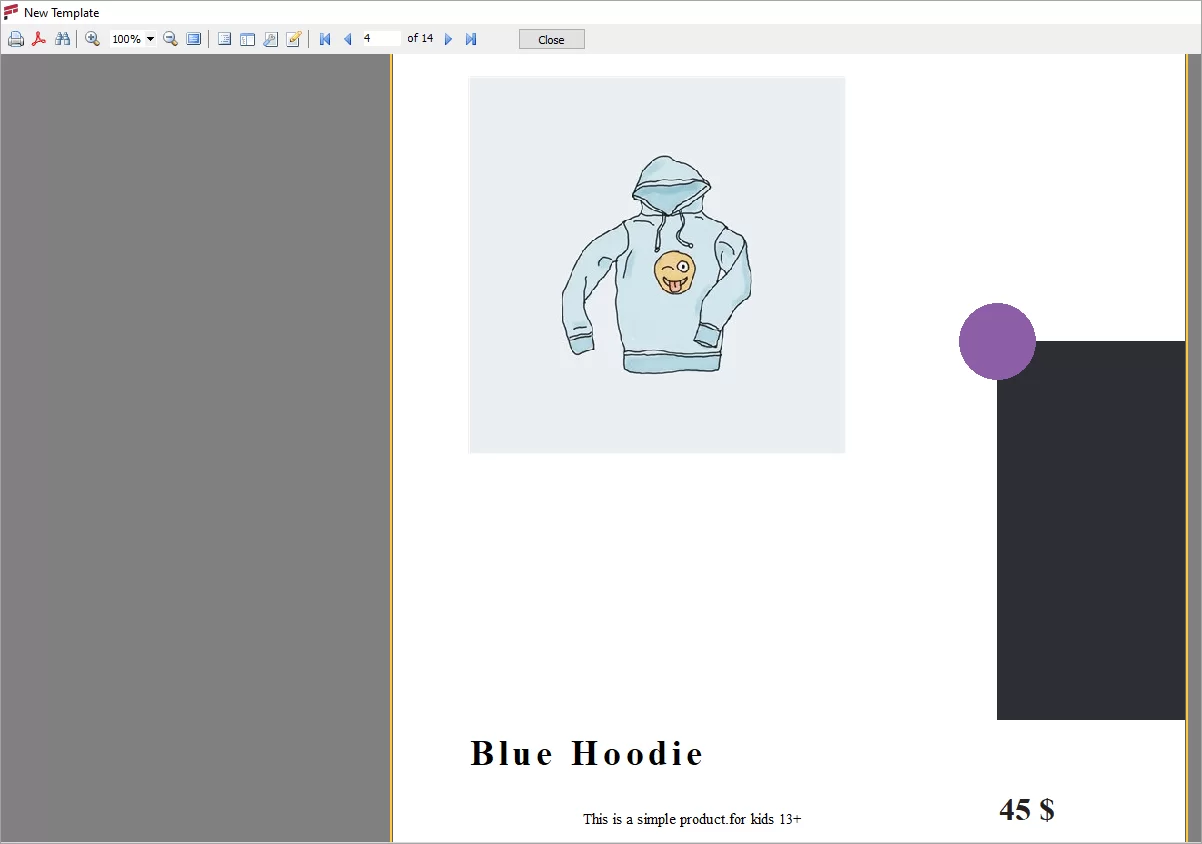Edit the current report page
This screenshot has height=844, width=1202.
pos(294,39)
